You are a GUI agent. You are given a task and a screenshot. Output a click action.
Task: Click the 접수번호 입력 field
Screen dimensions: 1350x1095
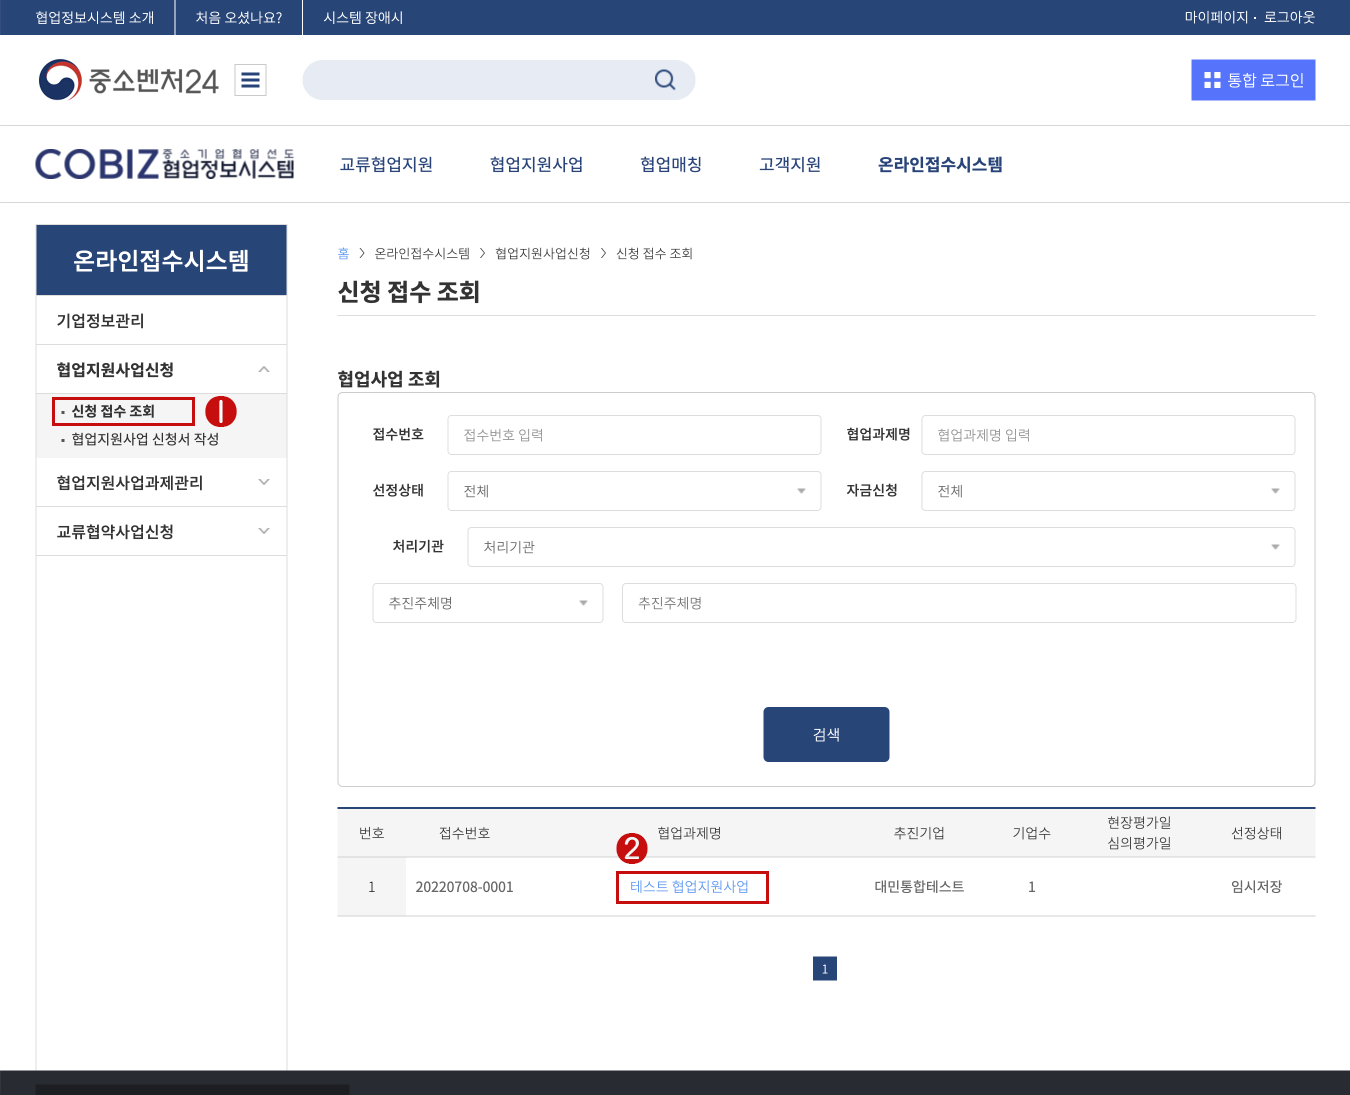[634, 435]
